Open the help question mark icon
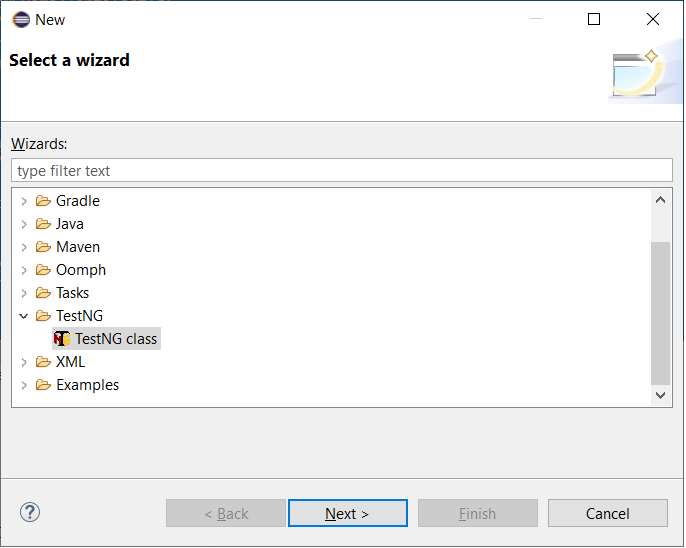This screenshot has width=686, height=548. [30, 513]
